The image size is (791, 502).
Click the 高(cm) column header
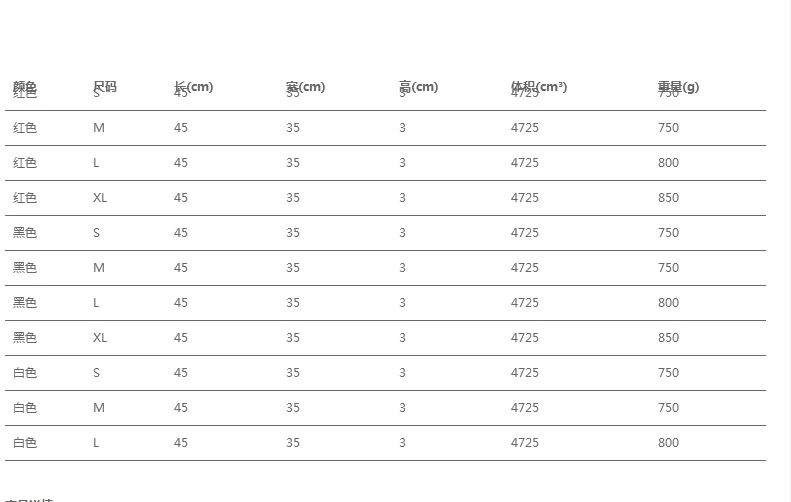(x=418, y=87)
